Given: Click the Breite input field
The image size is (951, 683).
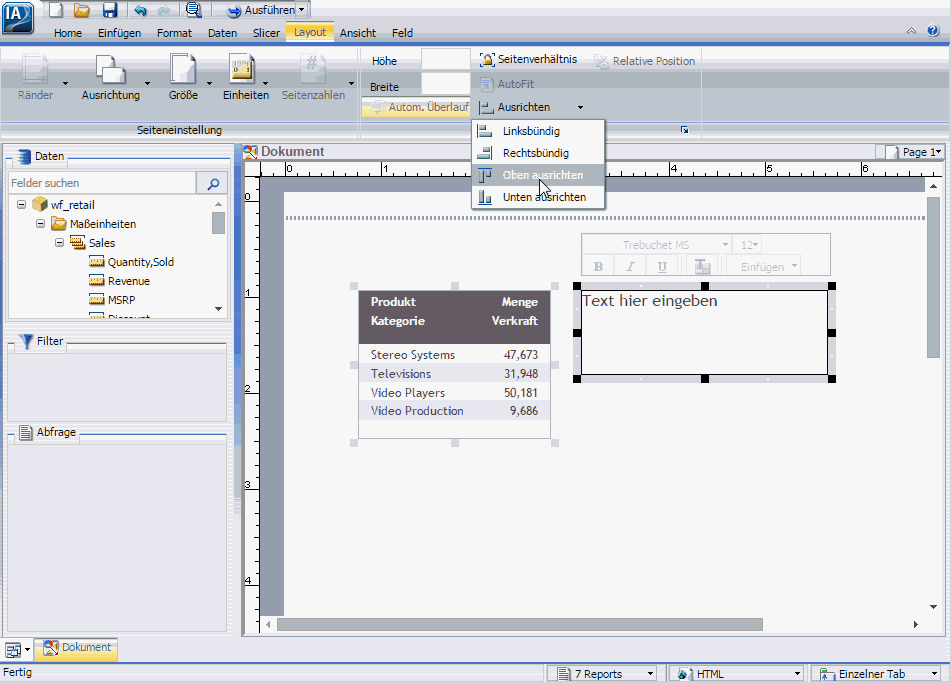Looking at the screenshot, I should coord(446,84).
